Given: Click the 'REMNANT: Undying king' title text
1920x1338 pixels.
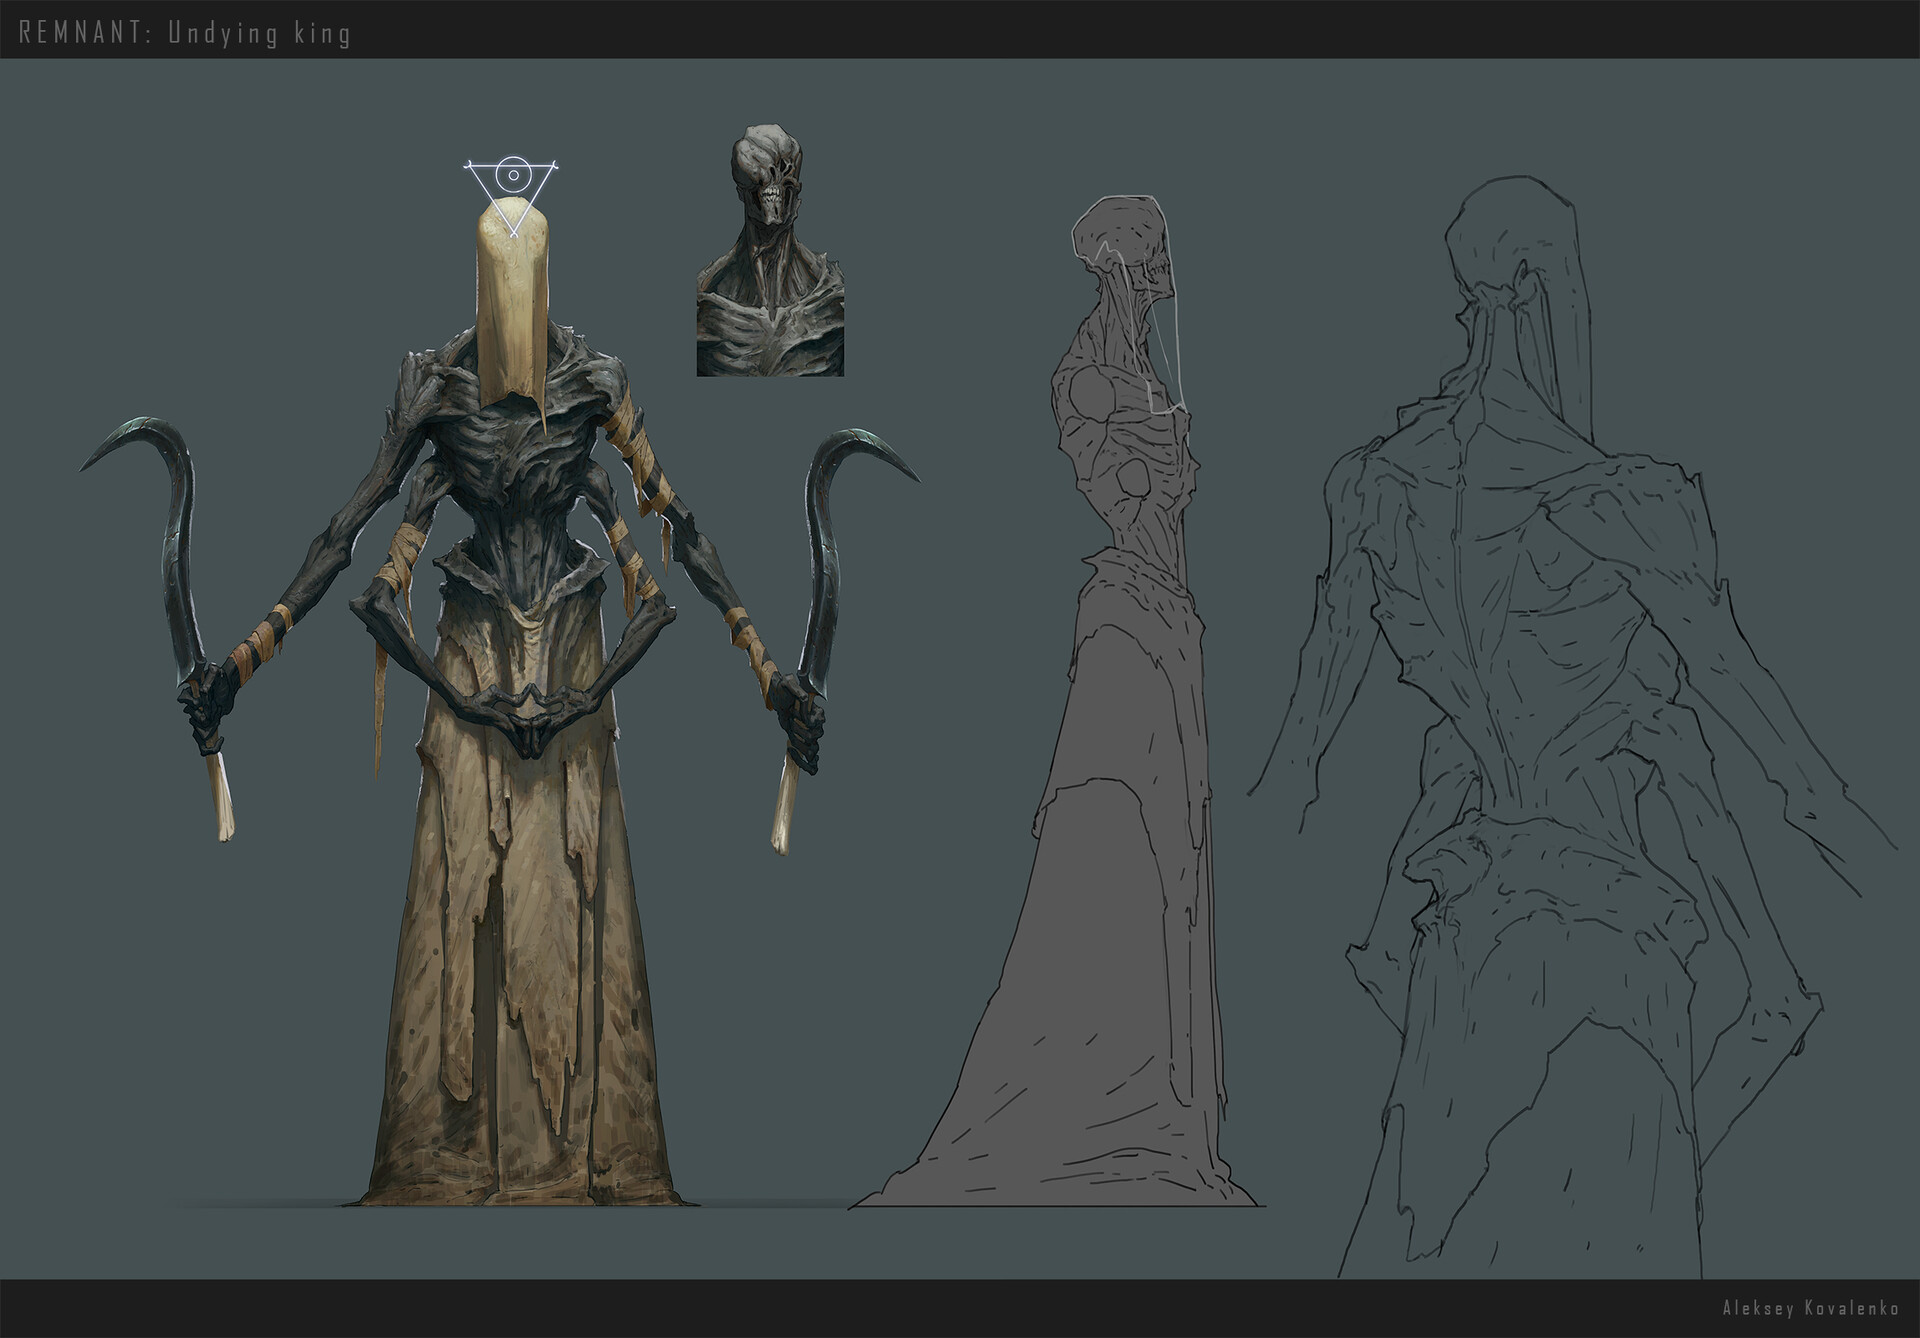Looking at the screenshot, I should (186, 33).
